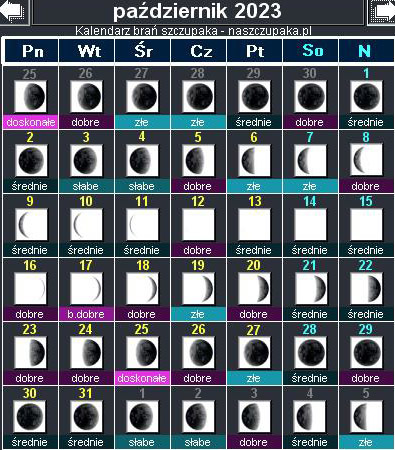
Task: Go to next month with right arrow
Action: 382,11
